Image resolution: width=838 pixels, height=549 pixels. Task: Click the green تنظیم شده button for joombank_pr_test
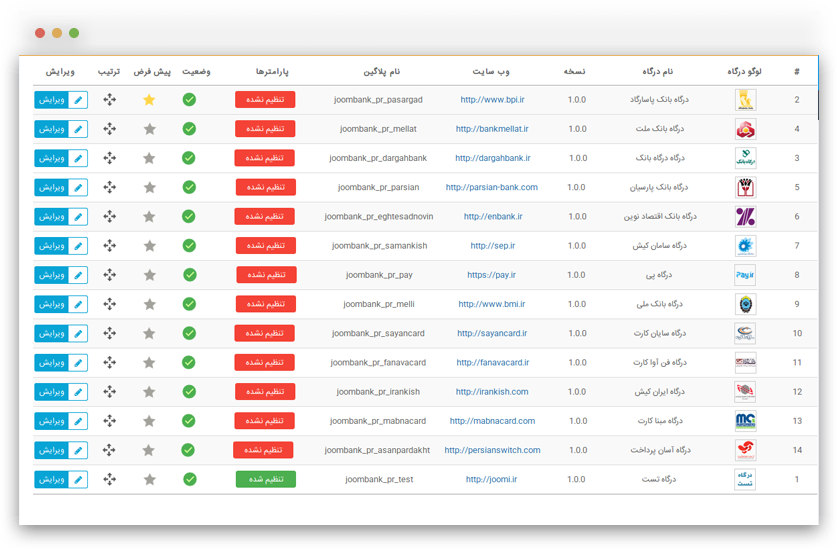[265, 479]
